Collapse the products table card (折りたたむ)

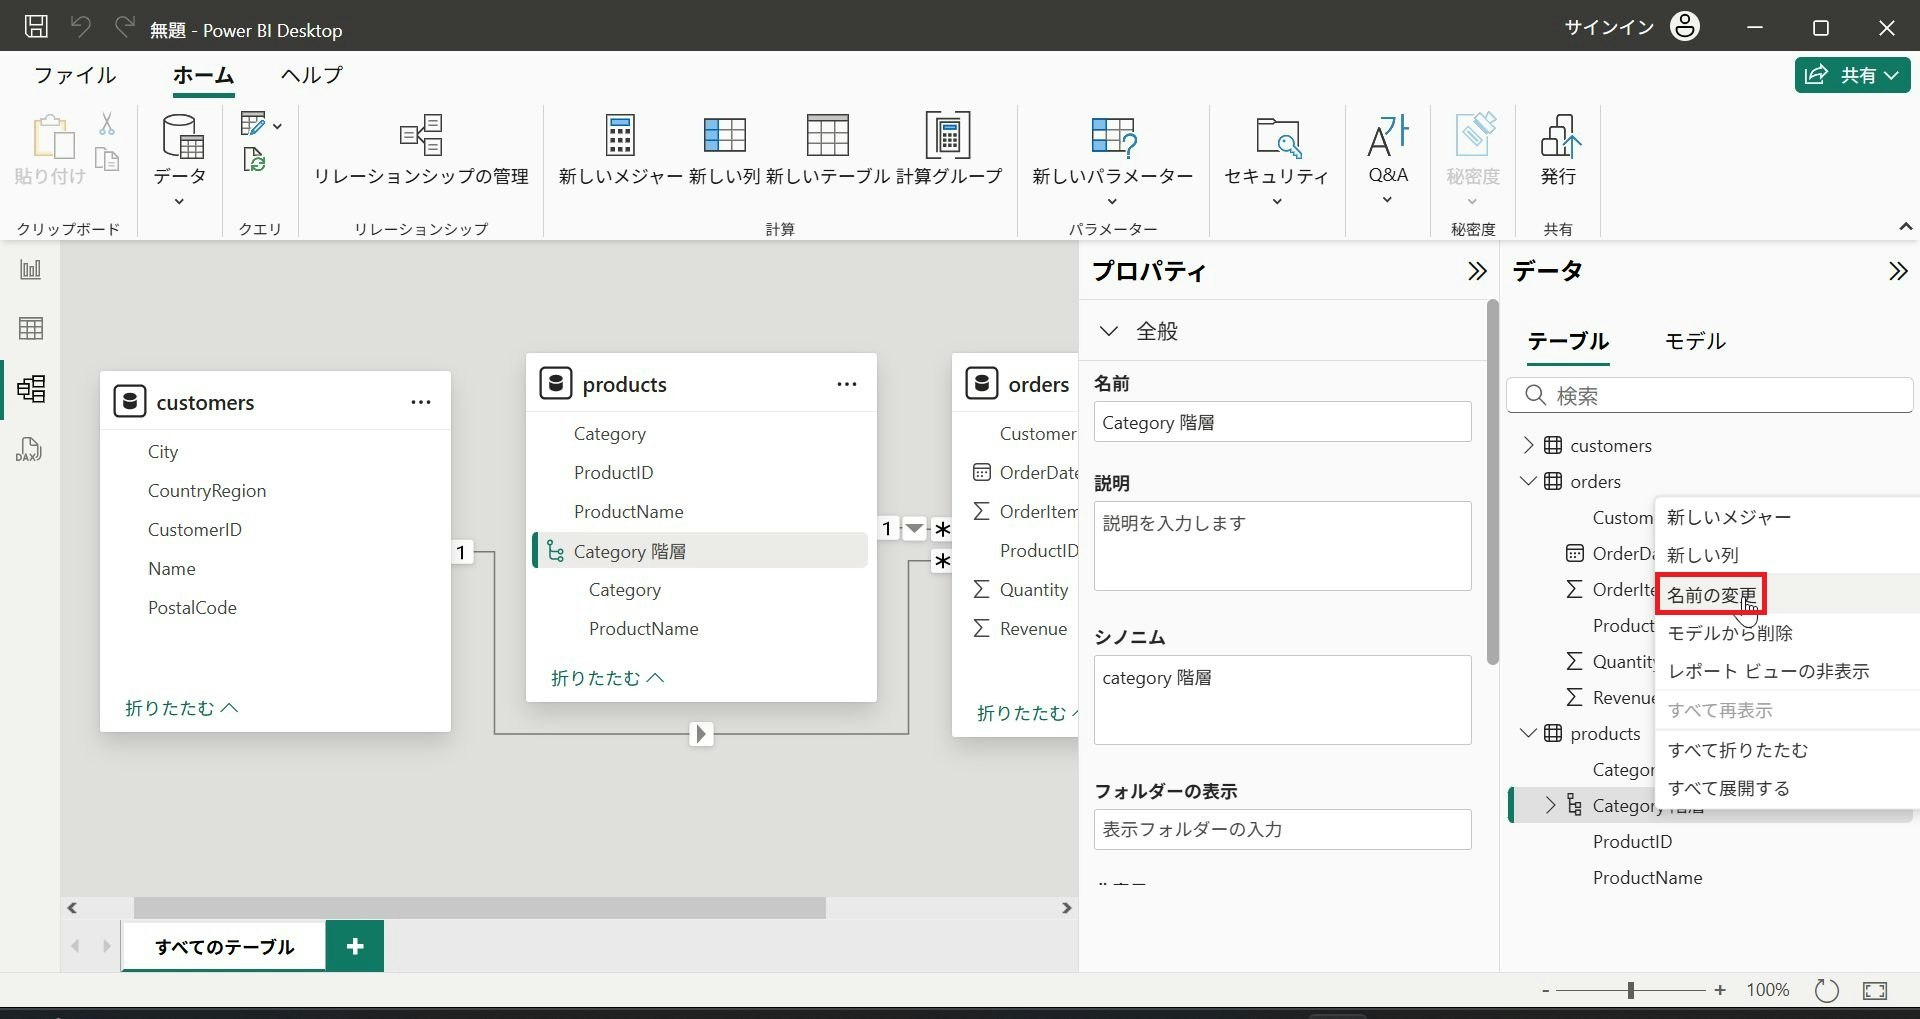607,678
